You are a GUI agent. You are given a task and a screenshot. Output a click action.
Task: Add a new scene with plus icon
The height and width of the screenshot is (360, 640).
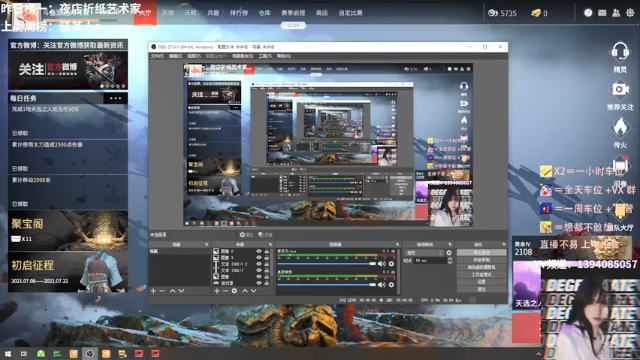point(153,291)
